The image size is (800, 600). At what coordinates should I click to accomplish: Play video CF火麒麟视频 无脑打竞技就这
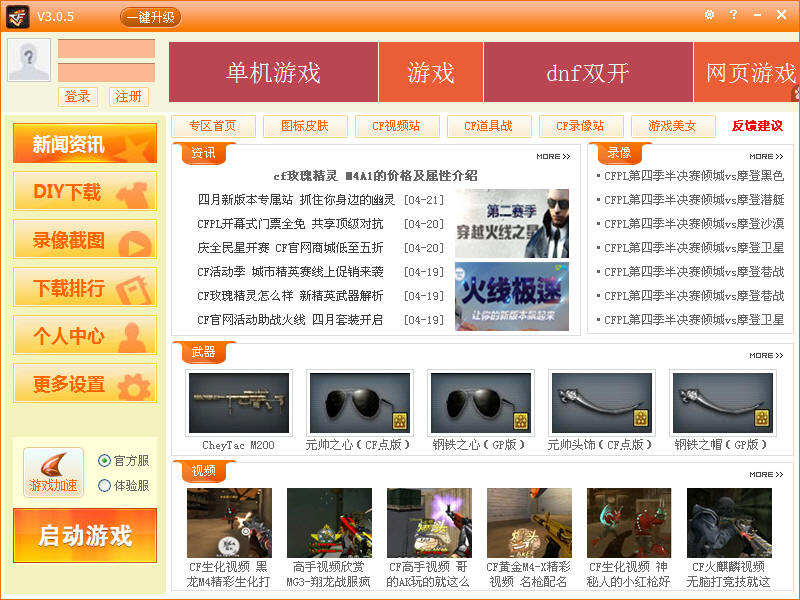click(729, 523)
